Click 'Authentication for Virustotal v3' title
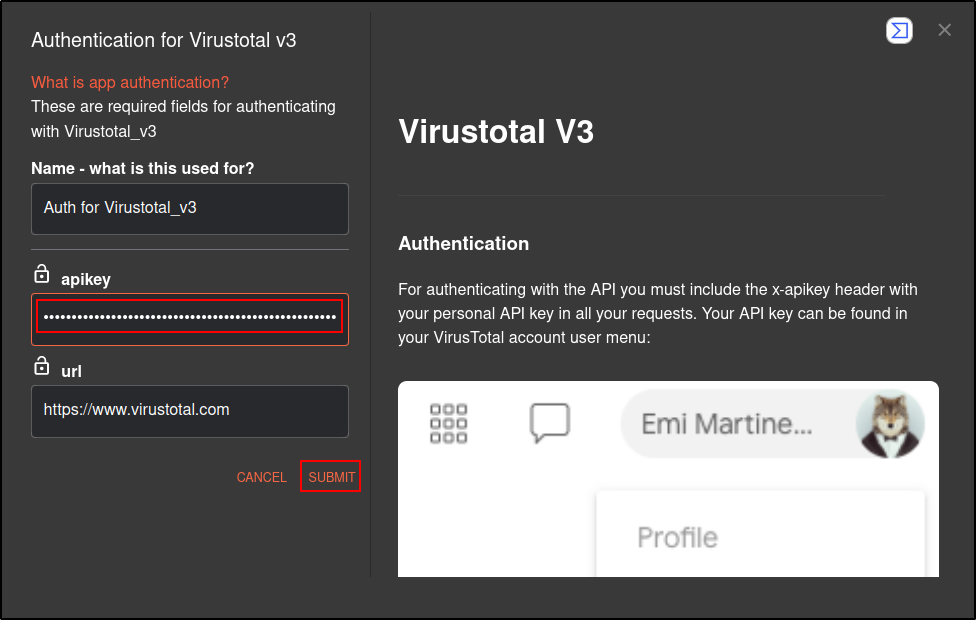 pos(164,40)
